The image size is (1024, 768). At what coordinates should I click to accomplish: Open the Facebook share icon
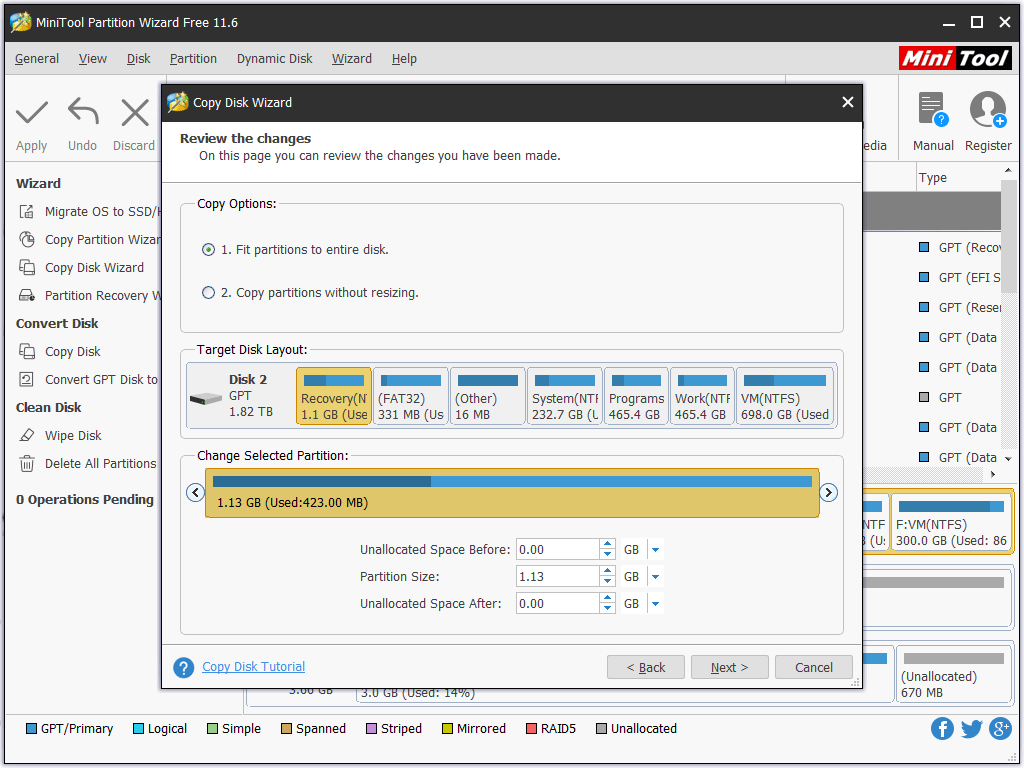click(x=942, y=728)
